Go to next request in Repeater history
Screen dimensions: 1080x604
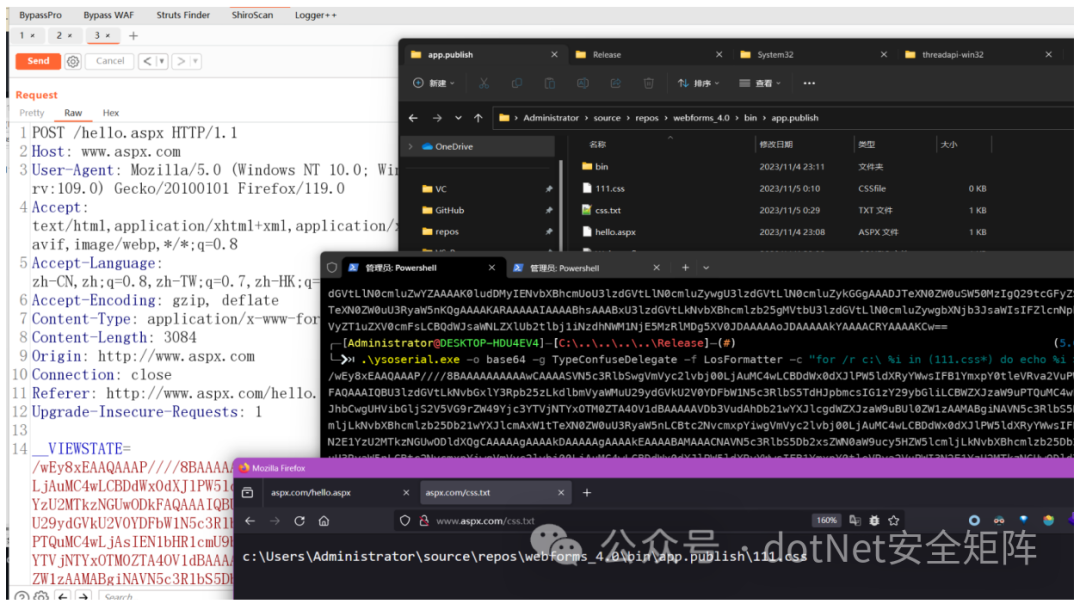[181, 61]
